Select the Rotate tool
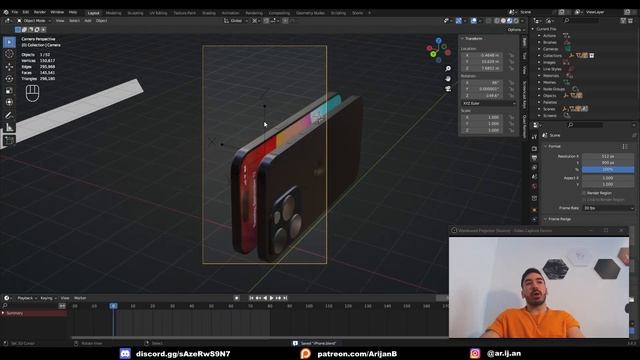 click(x=9, y=78)
